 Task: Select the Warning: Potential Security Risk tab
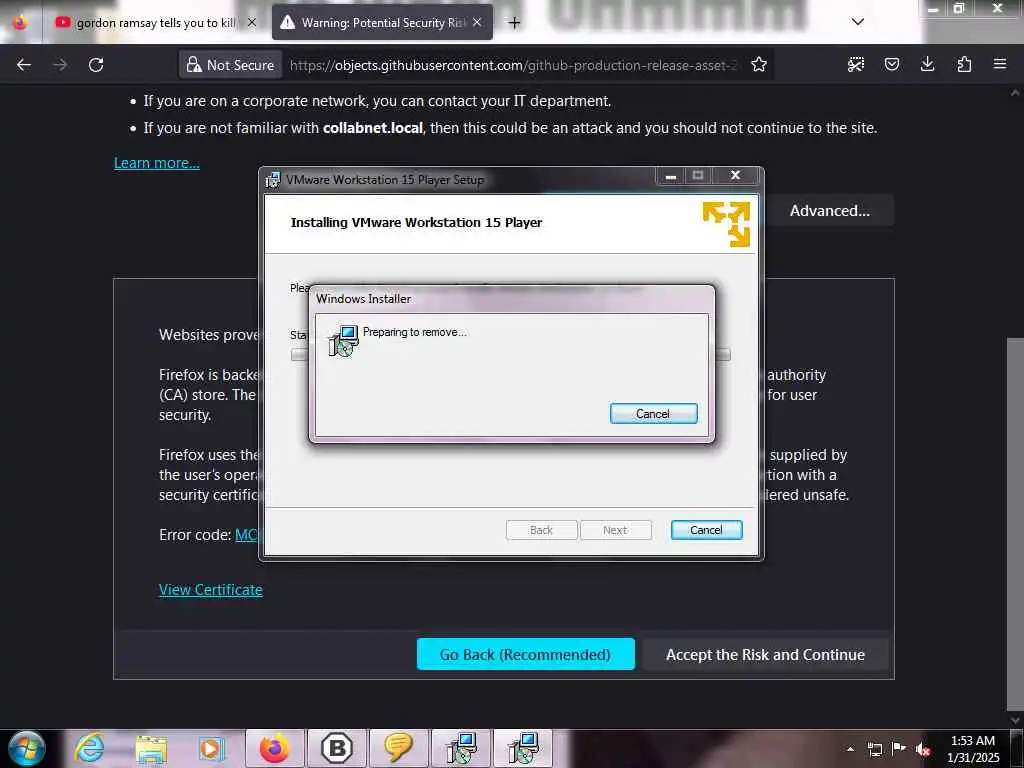383,23
